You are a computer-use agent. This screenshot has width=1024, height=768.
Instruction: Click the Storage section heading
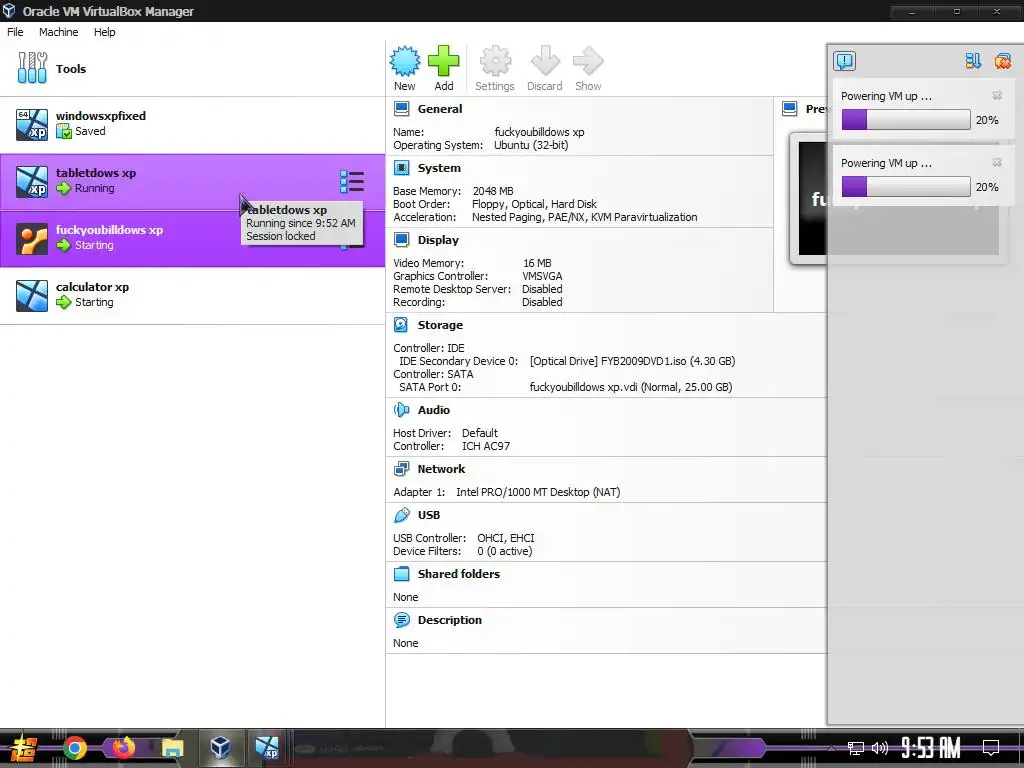(440, 325)
